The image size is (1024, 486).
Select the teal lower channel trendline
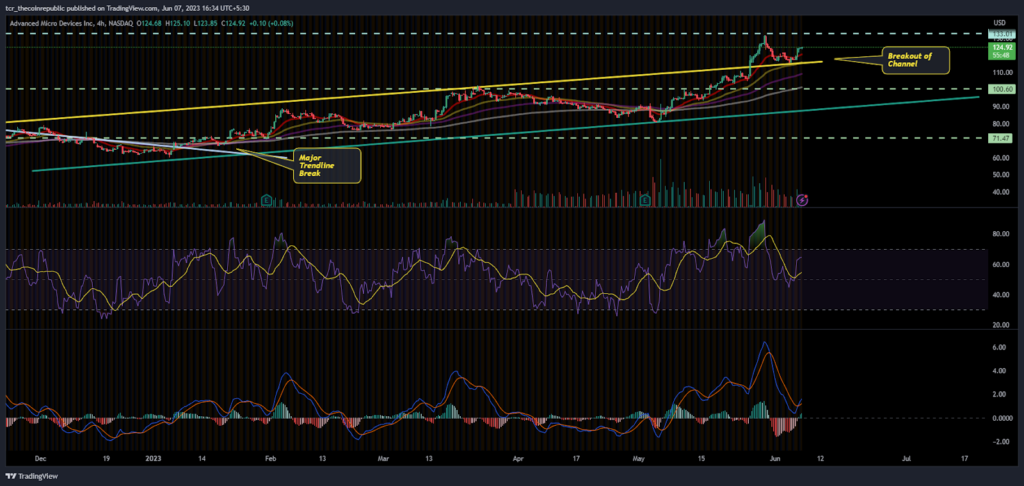[x=506, y=134]
